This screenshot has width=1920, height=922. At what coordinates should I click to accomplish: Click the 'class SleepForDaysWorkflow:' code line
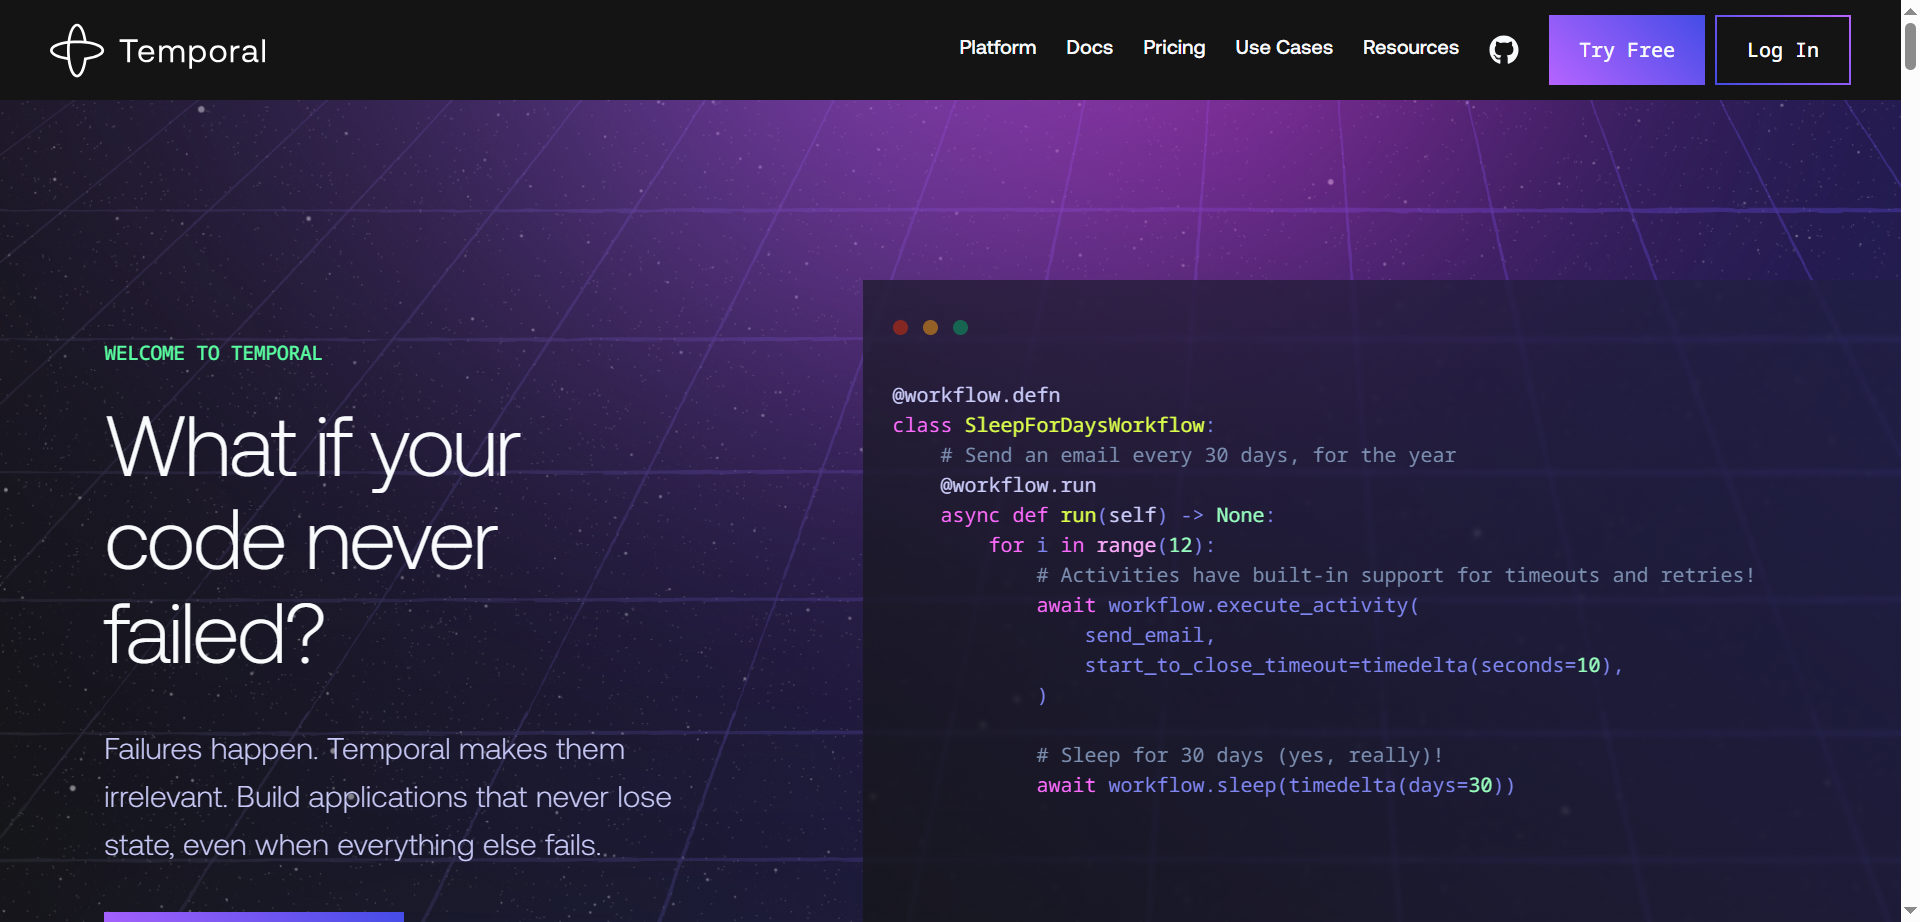click(x=1053, y=425)
